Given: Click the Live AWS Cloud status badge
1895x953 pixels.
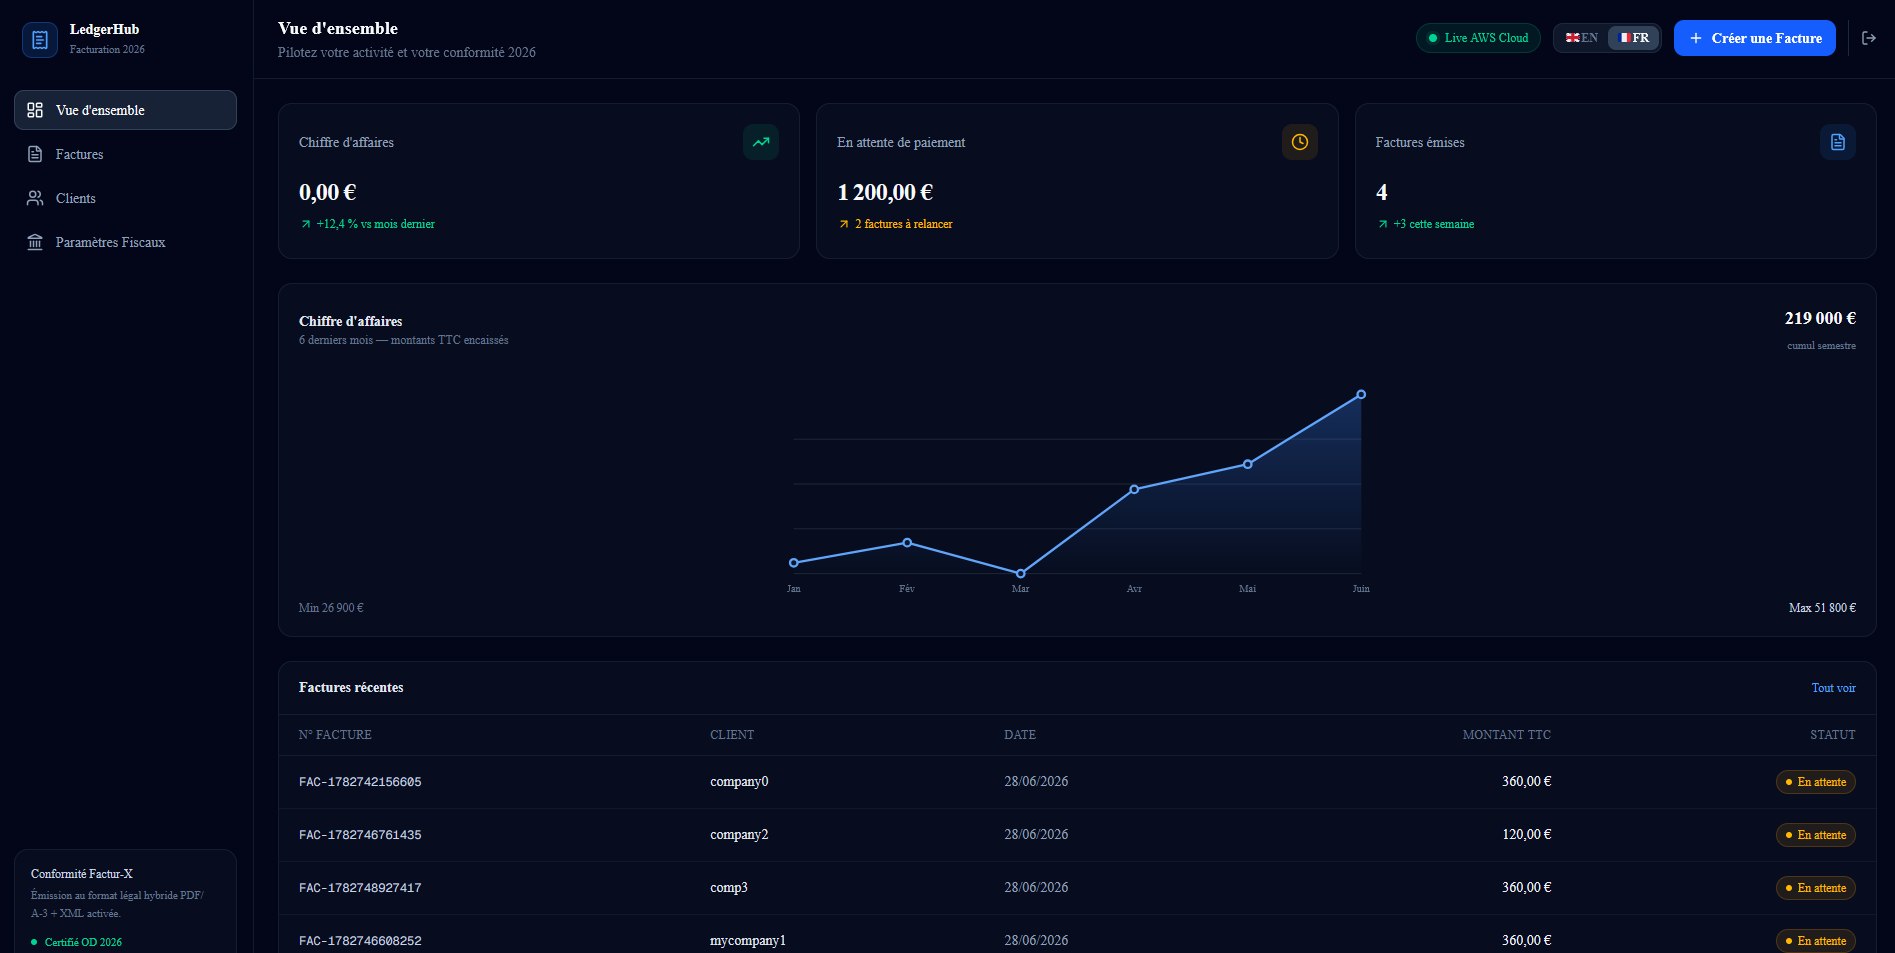Looking at the screenshot, I should [x=1478, y=38].
